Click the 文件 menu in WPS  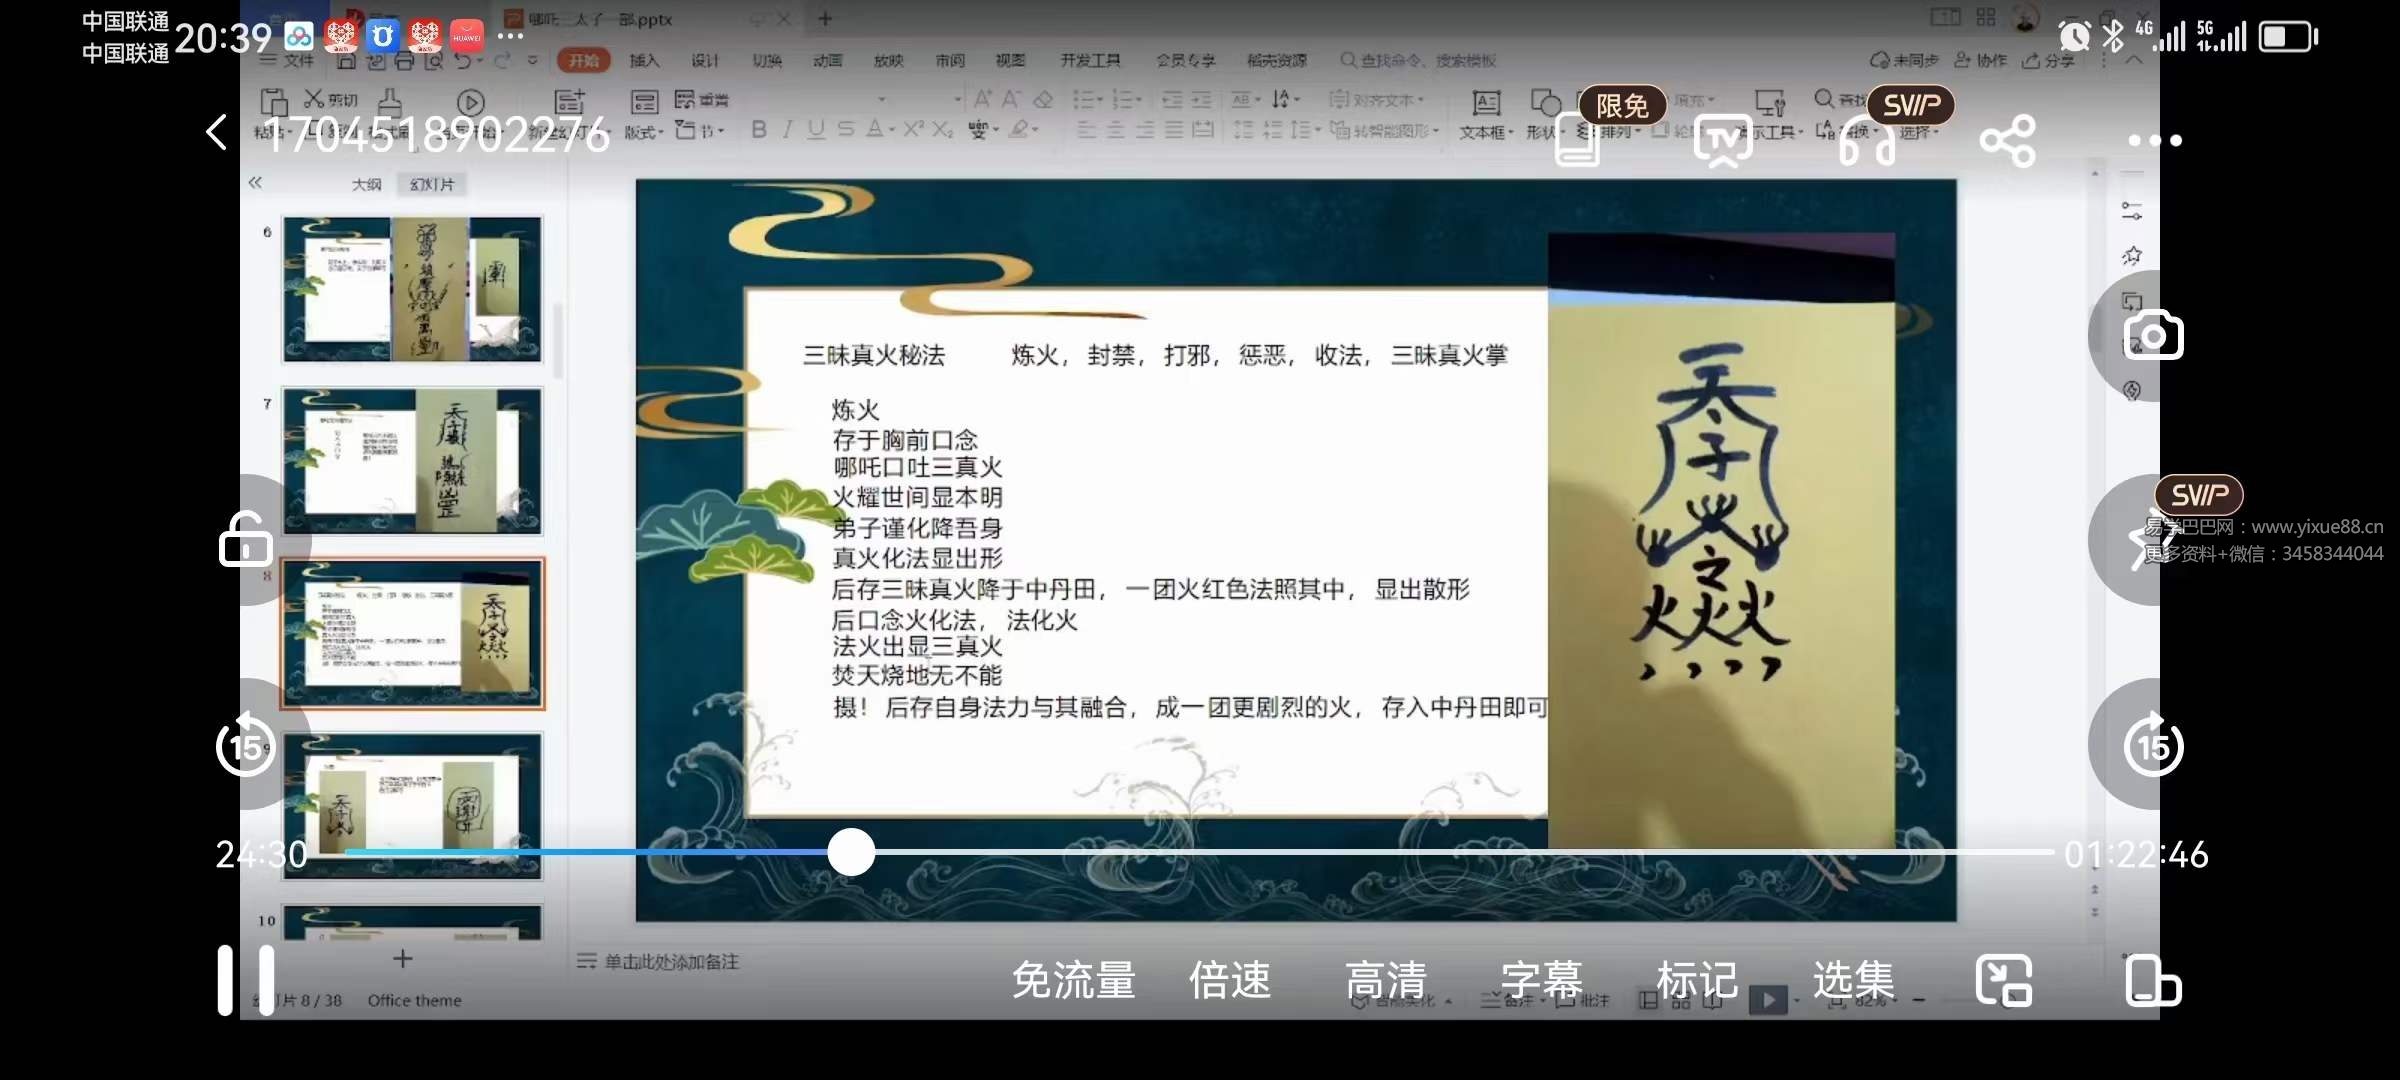click(x=288, y=61)
